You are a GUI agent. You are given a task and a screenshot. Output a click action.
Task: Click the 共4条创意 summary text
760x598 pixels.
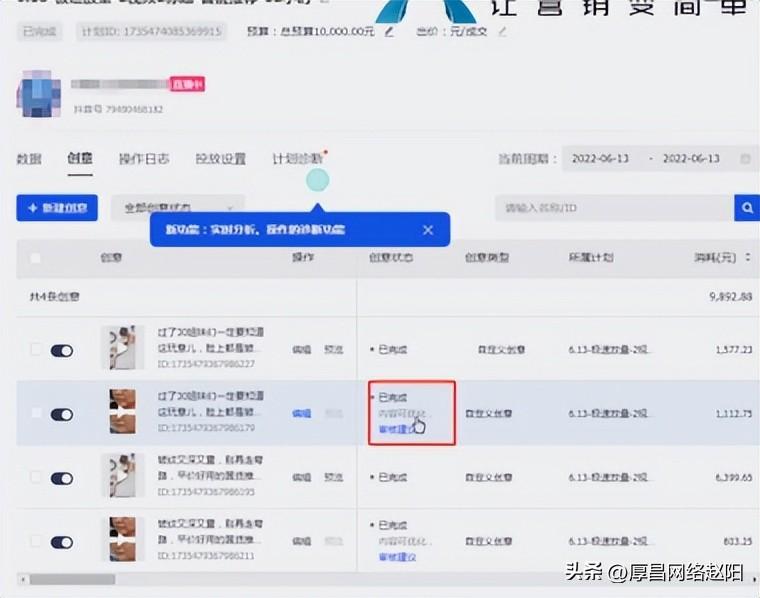[x=55, y=297]
